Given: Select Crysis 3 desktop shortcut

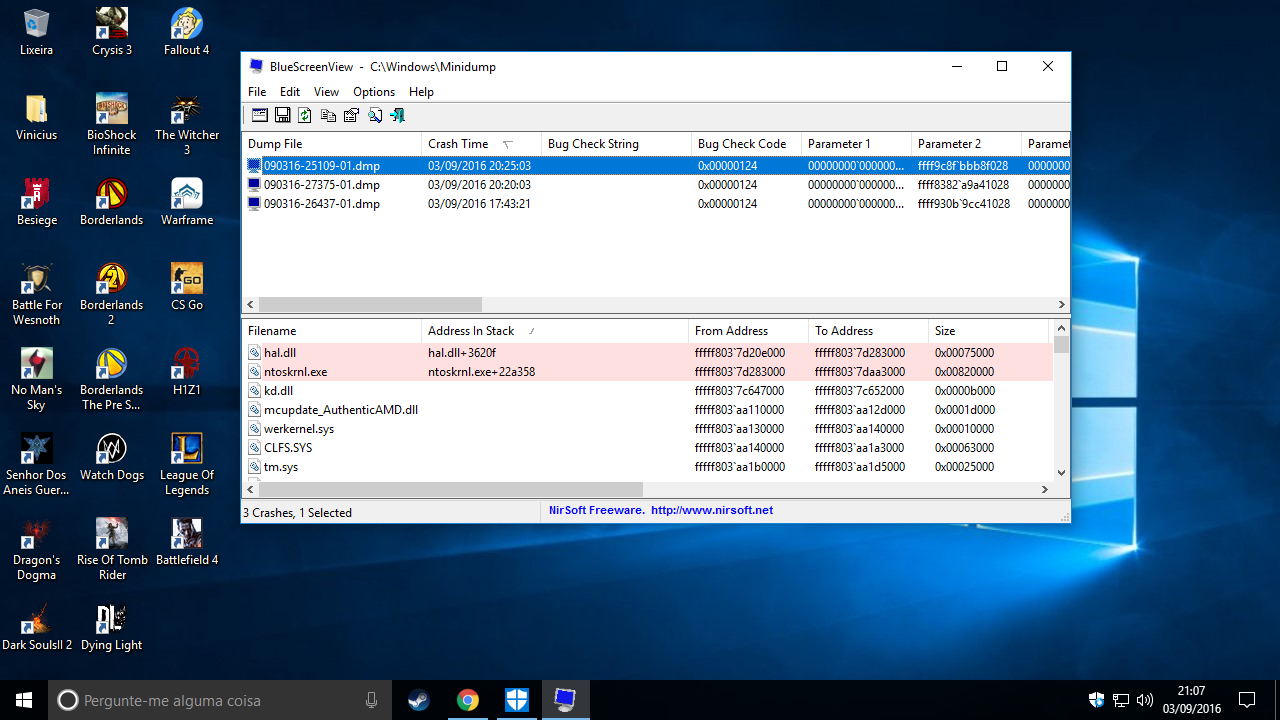Looking at the screenshot, I should (x=112, y=32).
